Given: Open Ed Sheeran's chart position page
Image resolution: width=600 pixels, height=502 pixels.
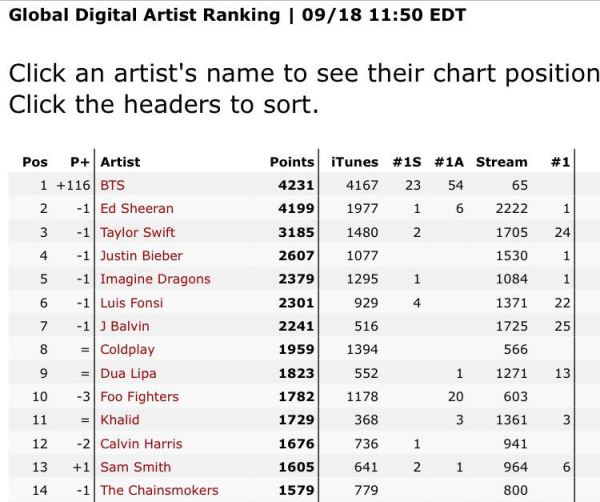Looking at the screenshot, I should coord(136,209).
